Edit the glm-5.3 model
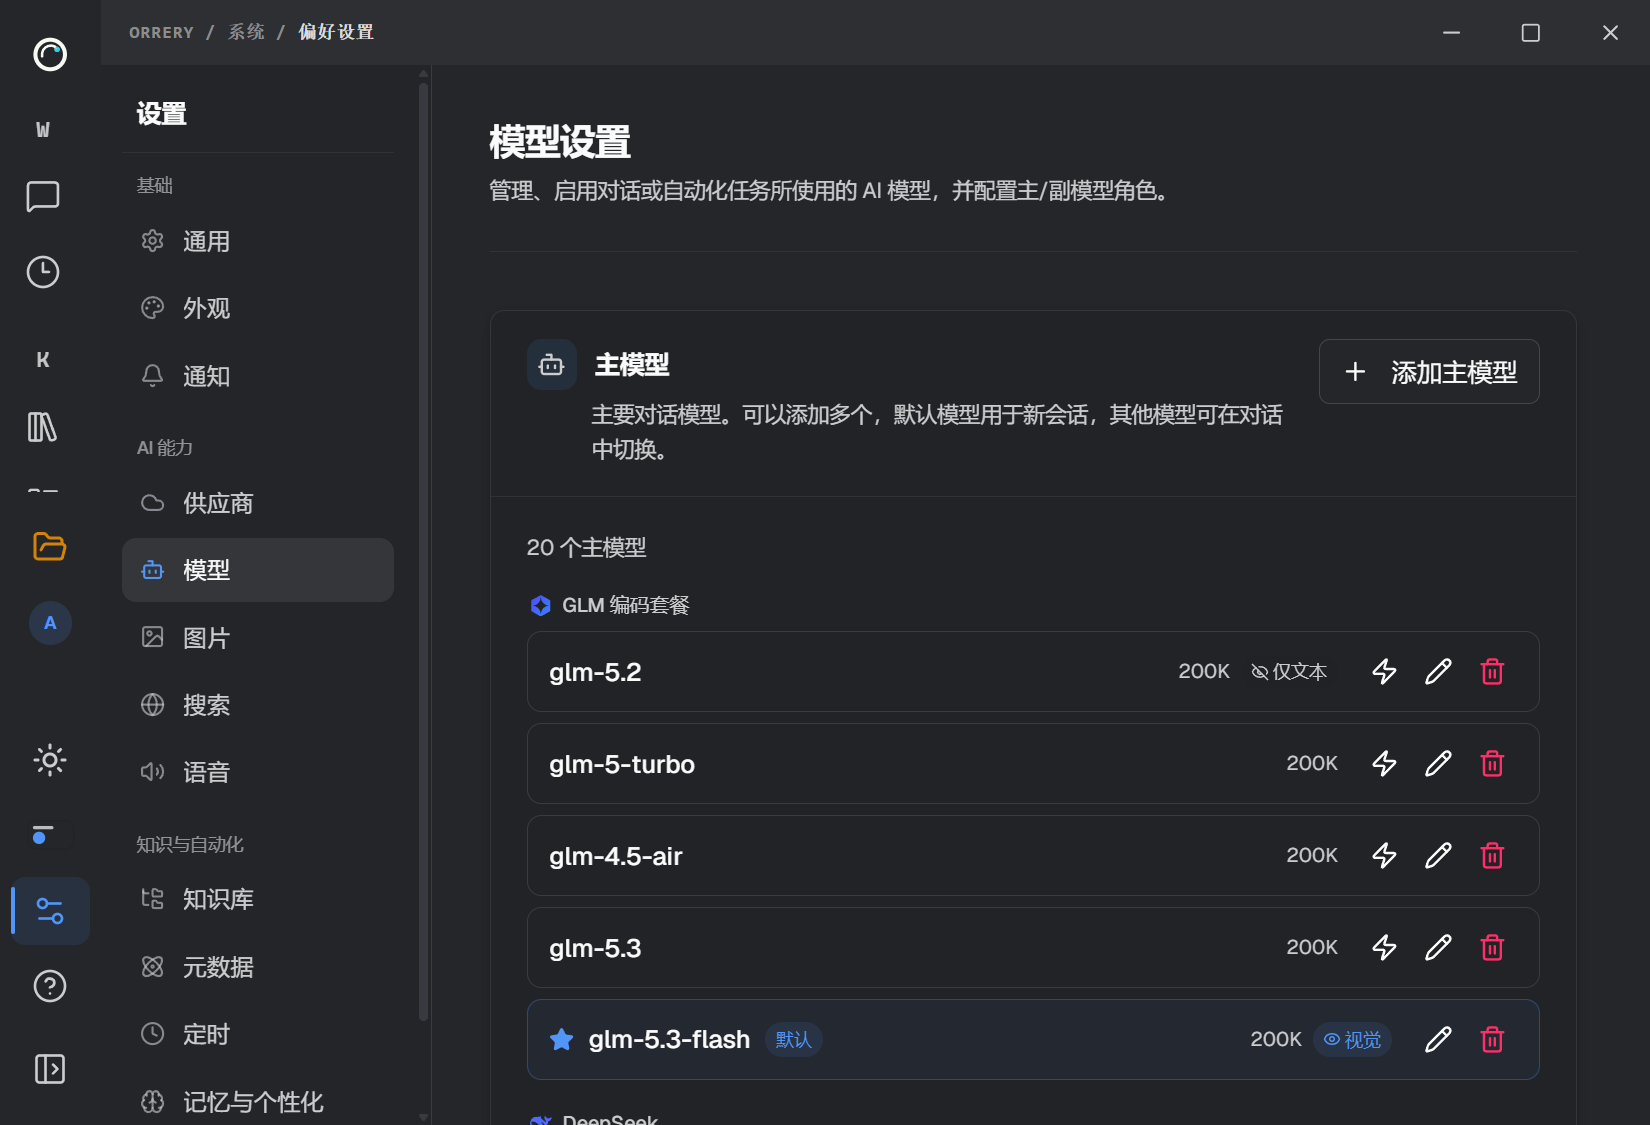 click(x=1438, y=947)
